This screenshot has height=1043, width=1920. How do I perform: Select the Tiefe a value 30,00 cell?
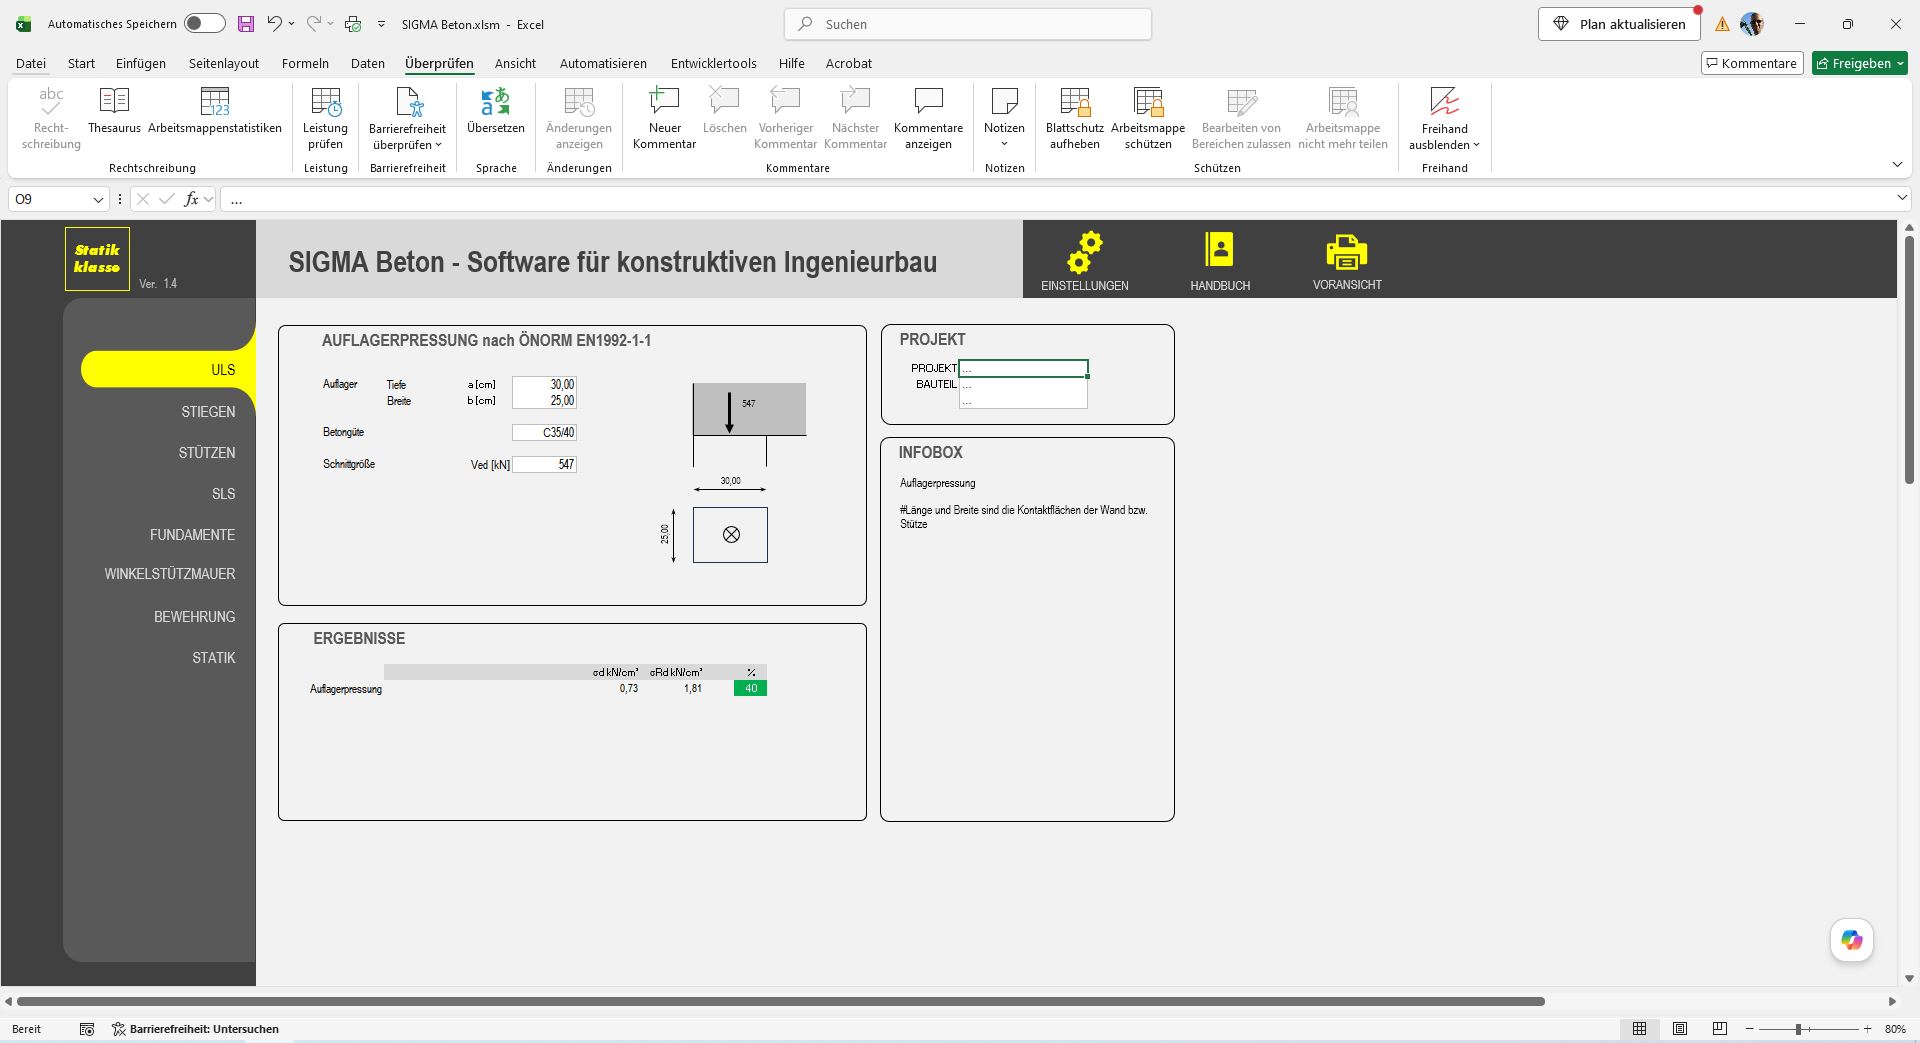pos(544,384)
